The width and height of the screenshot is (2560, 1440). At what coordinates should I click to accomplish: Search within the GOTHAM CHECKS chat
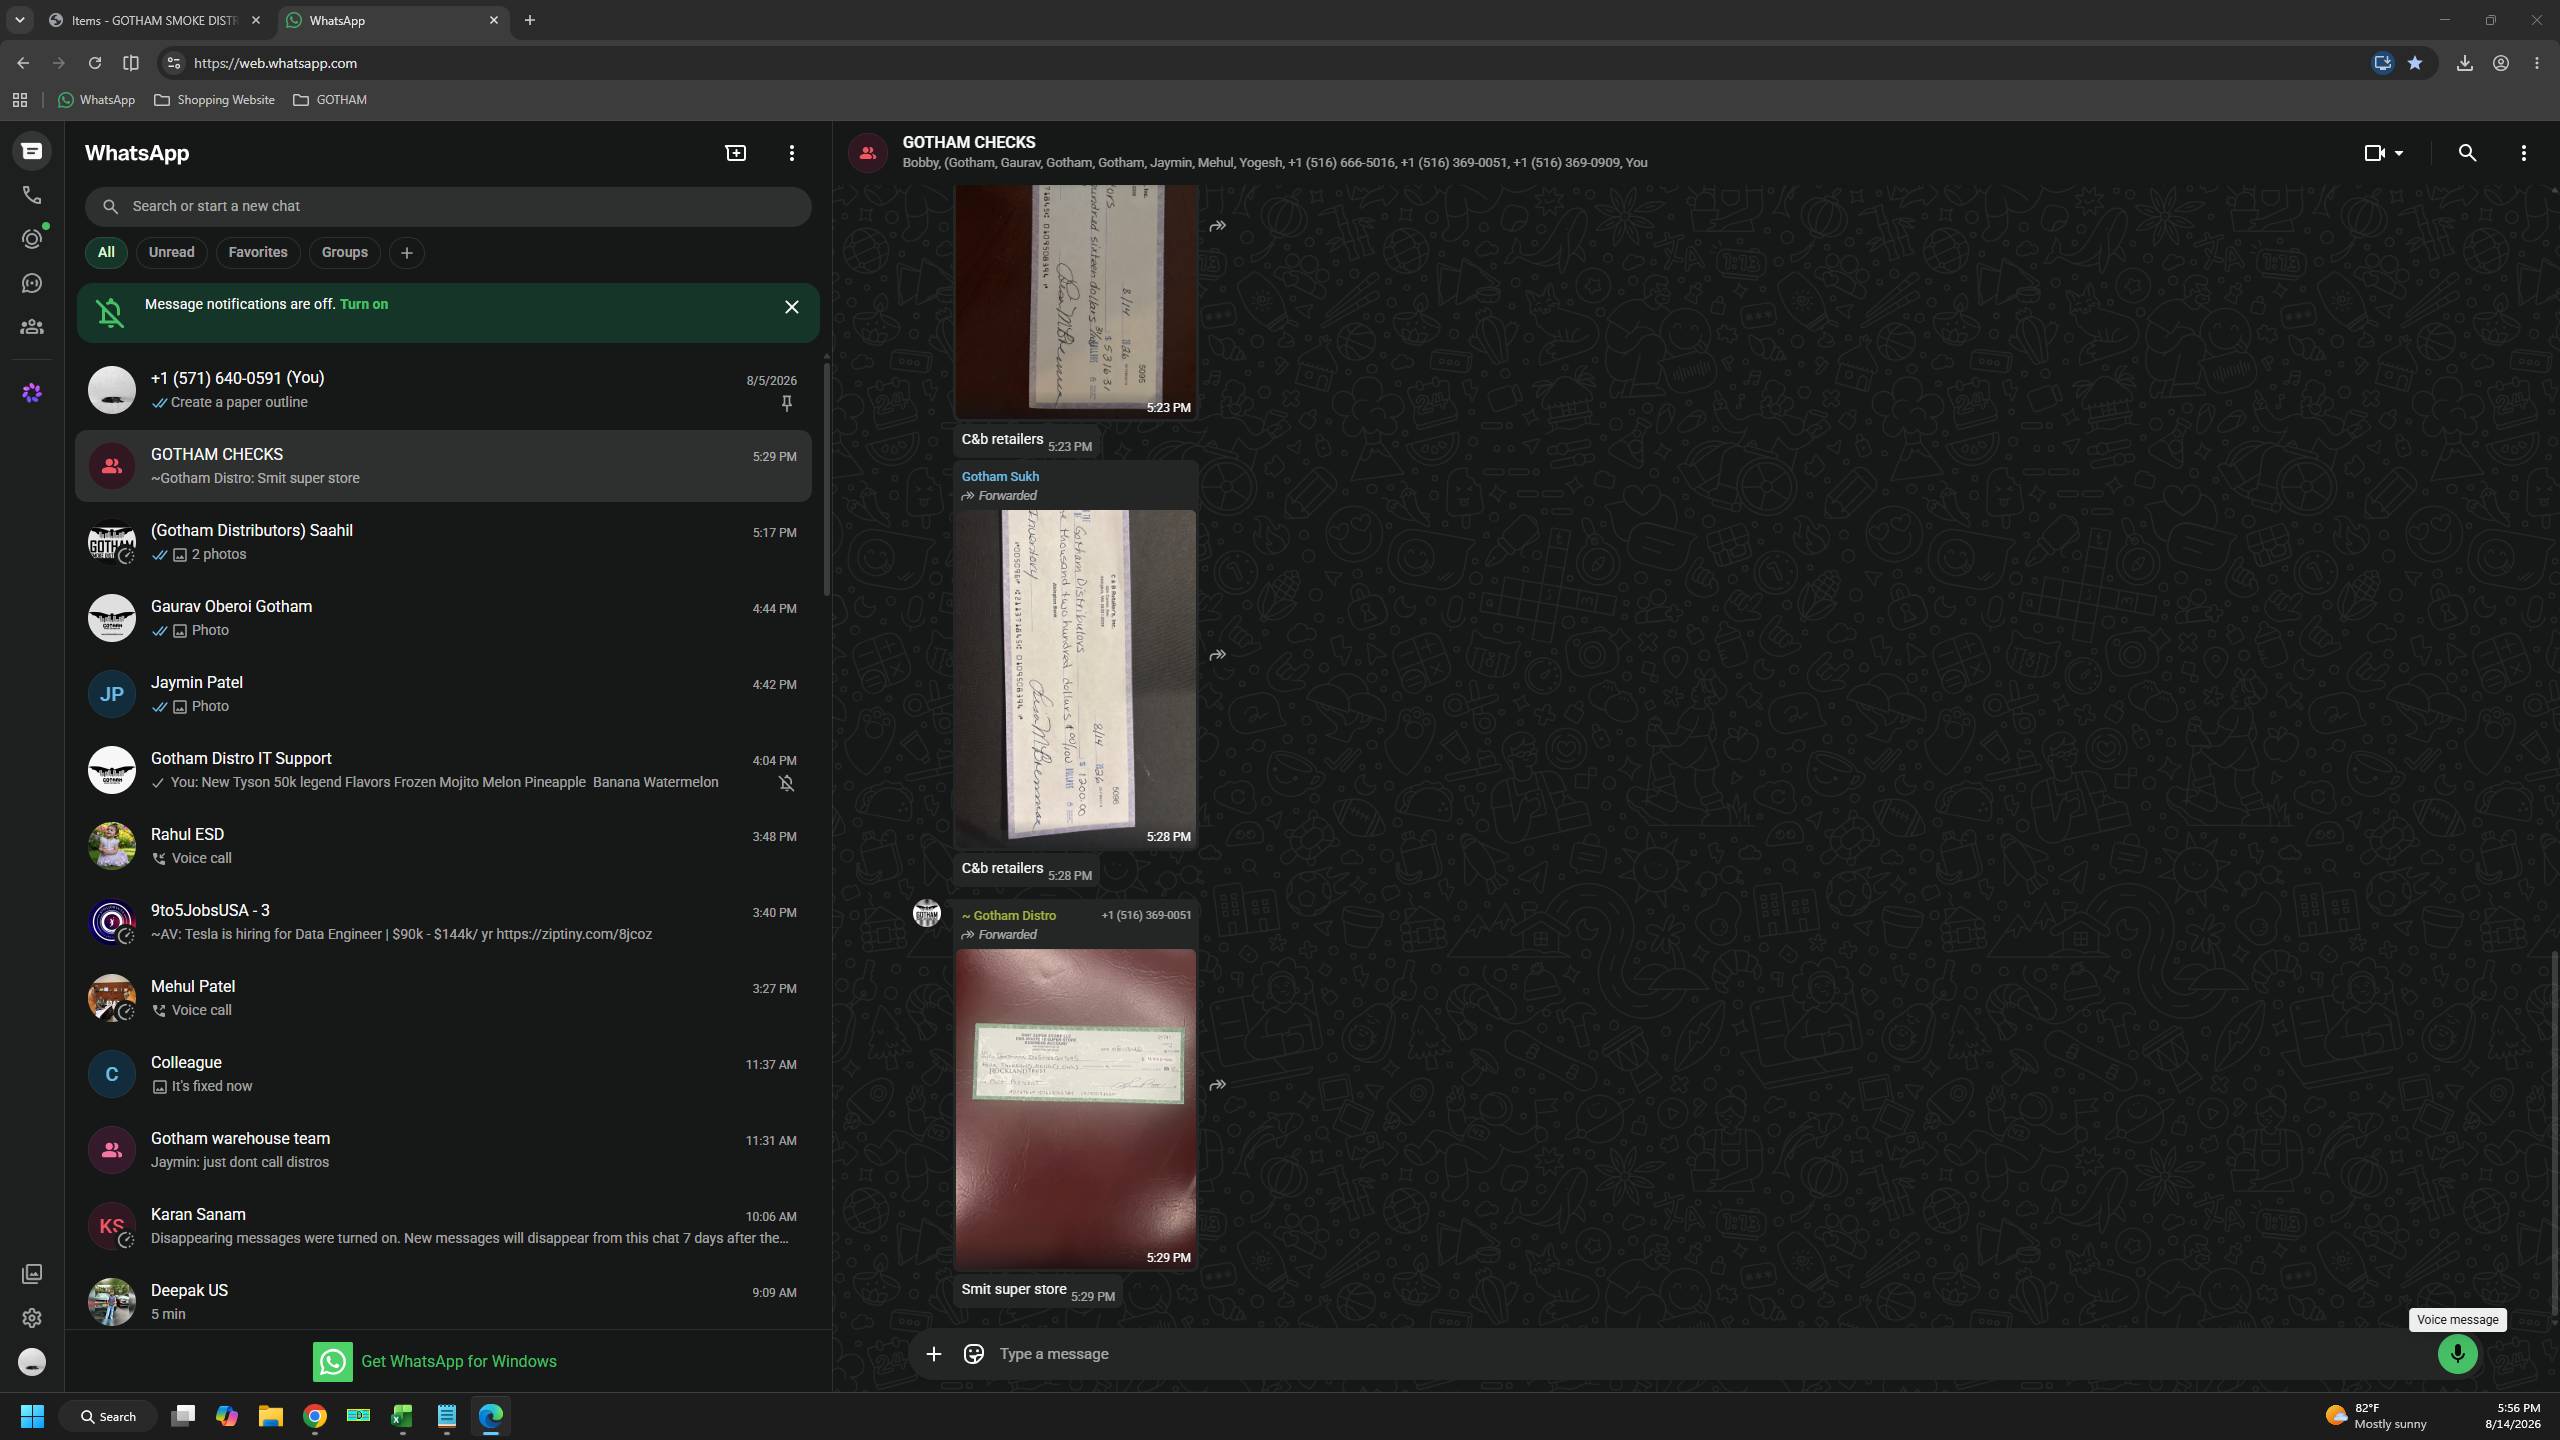pyautogui.click(x=2467, y=153)
